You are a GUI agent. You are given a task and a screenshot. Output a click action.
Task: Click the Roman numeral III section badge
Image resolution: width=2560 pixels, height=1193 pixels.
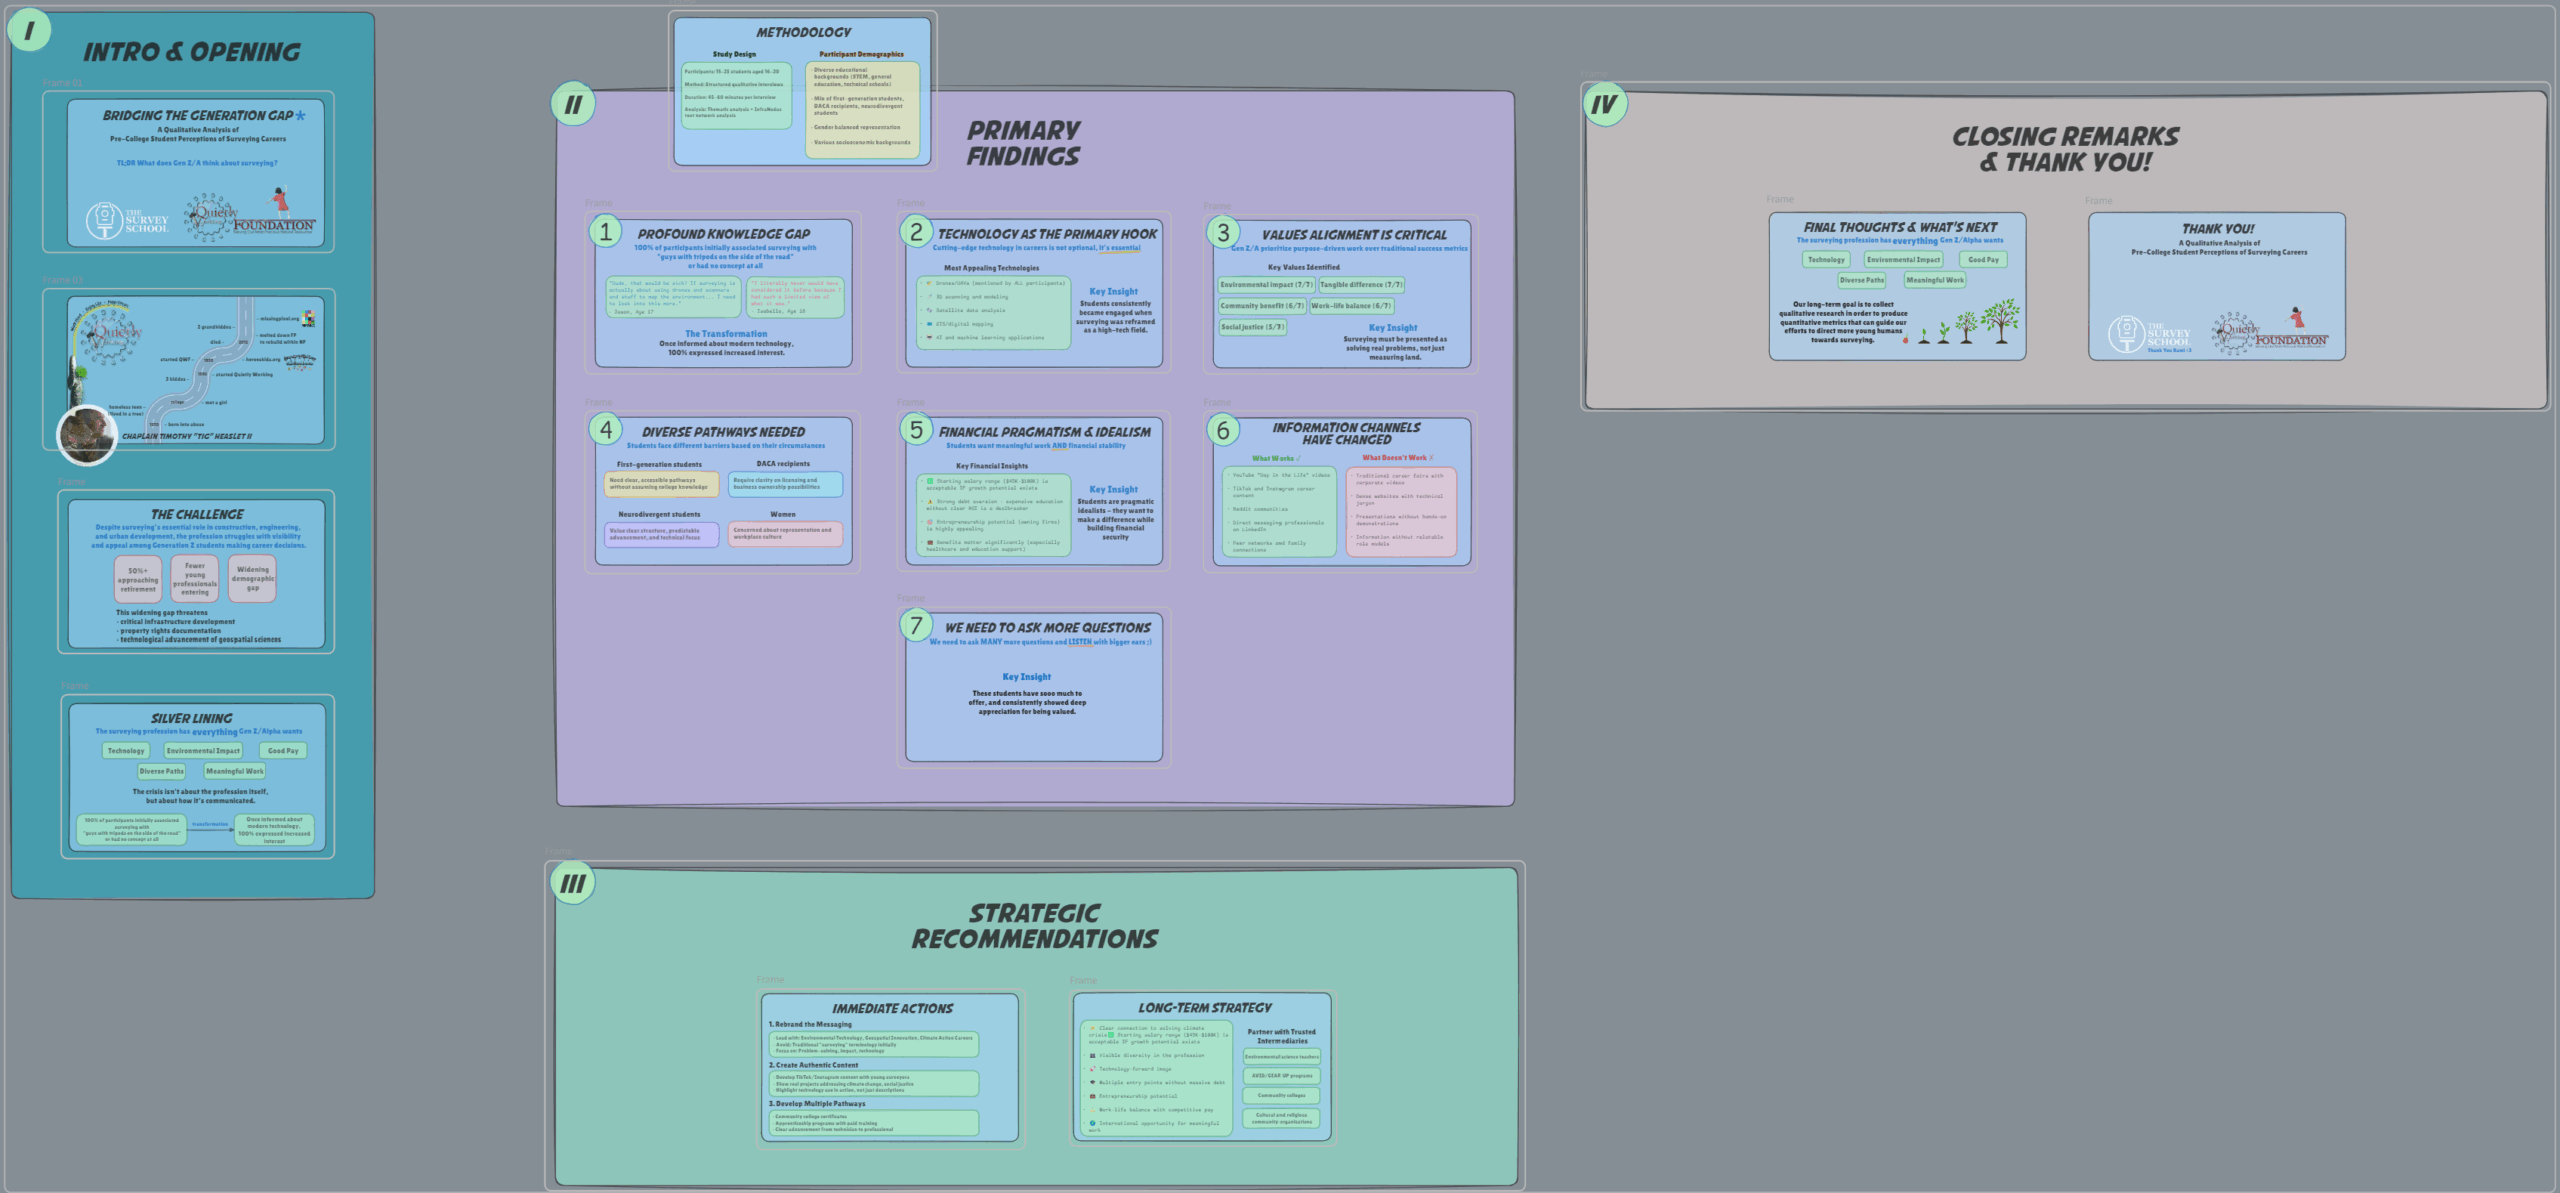pos(573,884)
